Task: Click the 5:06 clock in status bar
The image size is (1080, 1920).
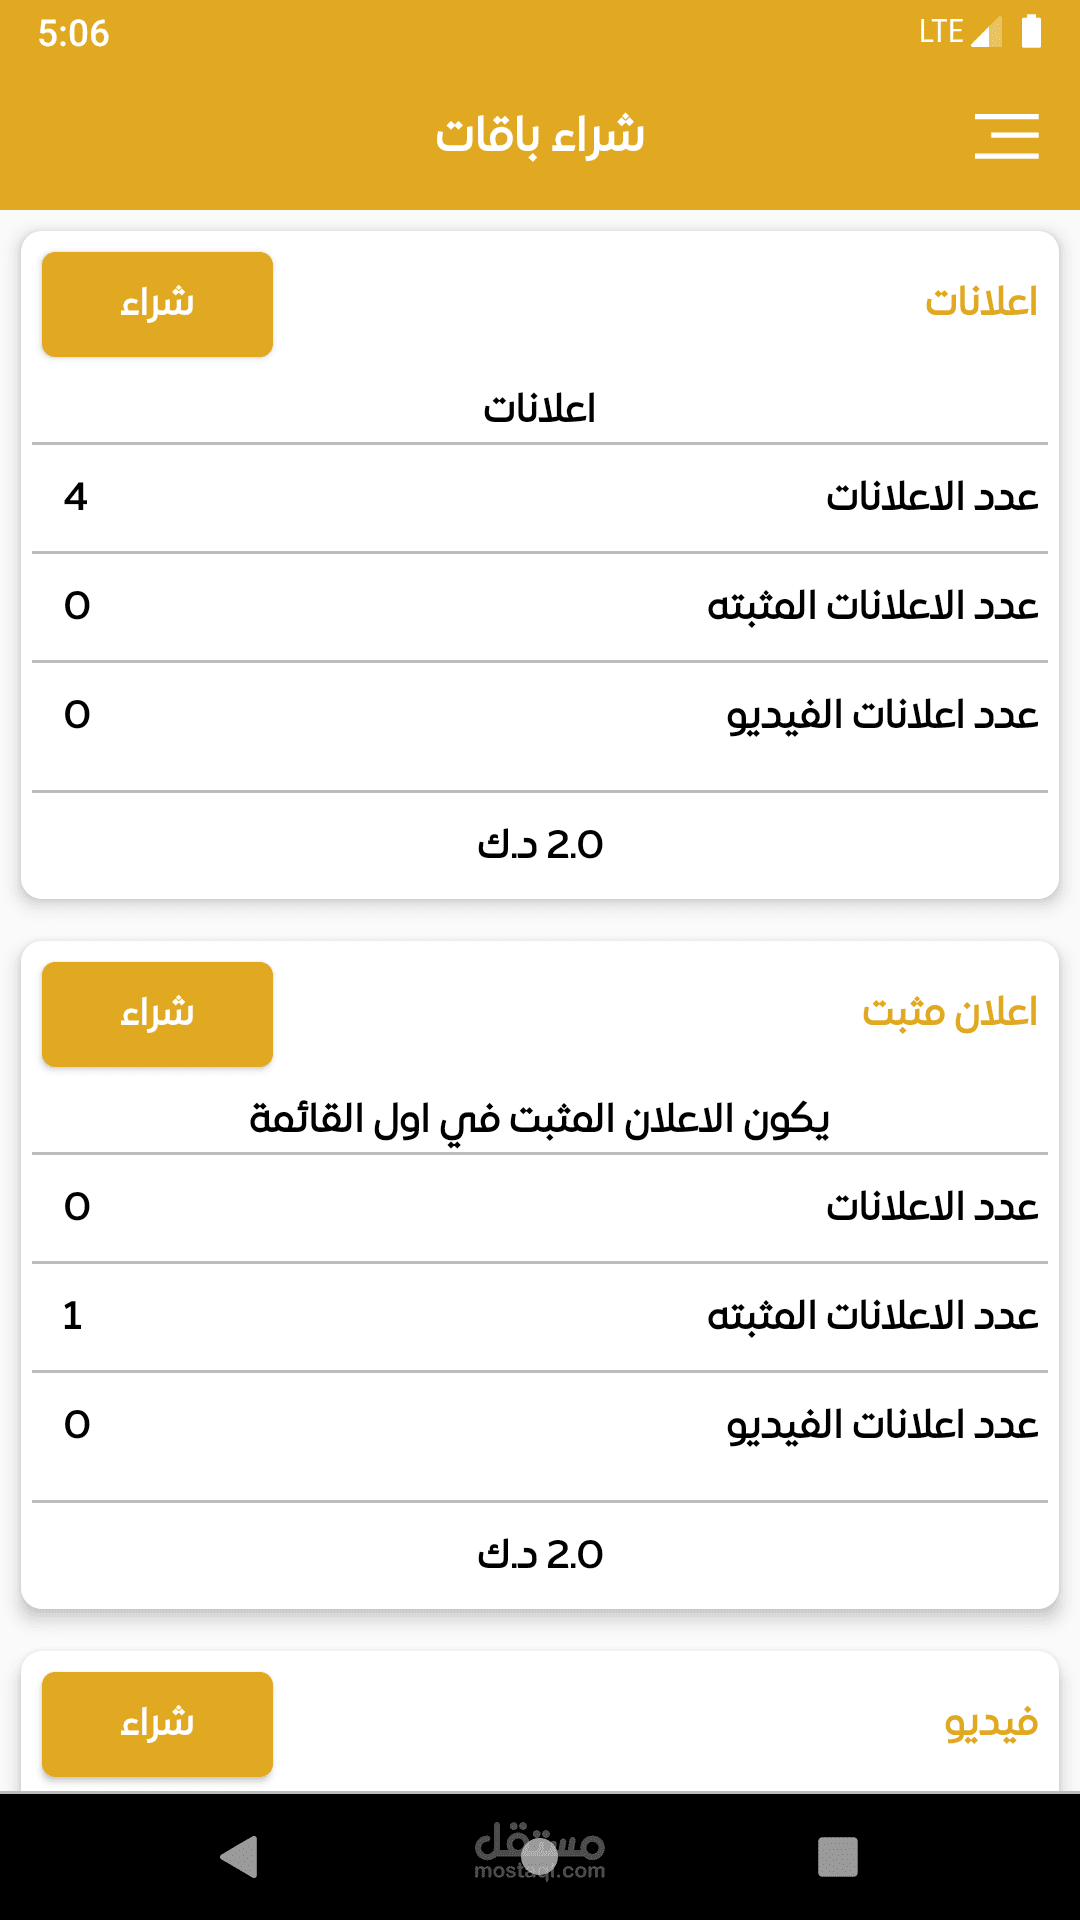Action: pyautogui.click(x=73, y=33)
